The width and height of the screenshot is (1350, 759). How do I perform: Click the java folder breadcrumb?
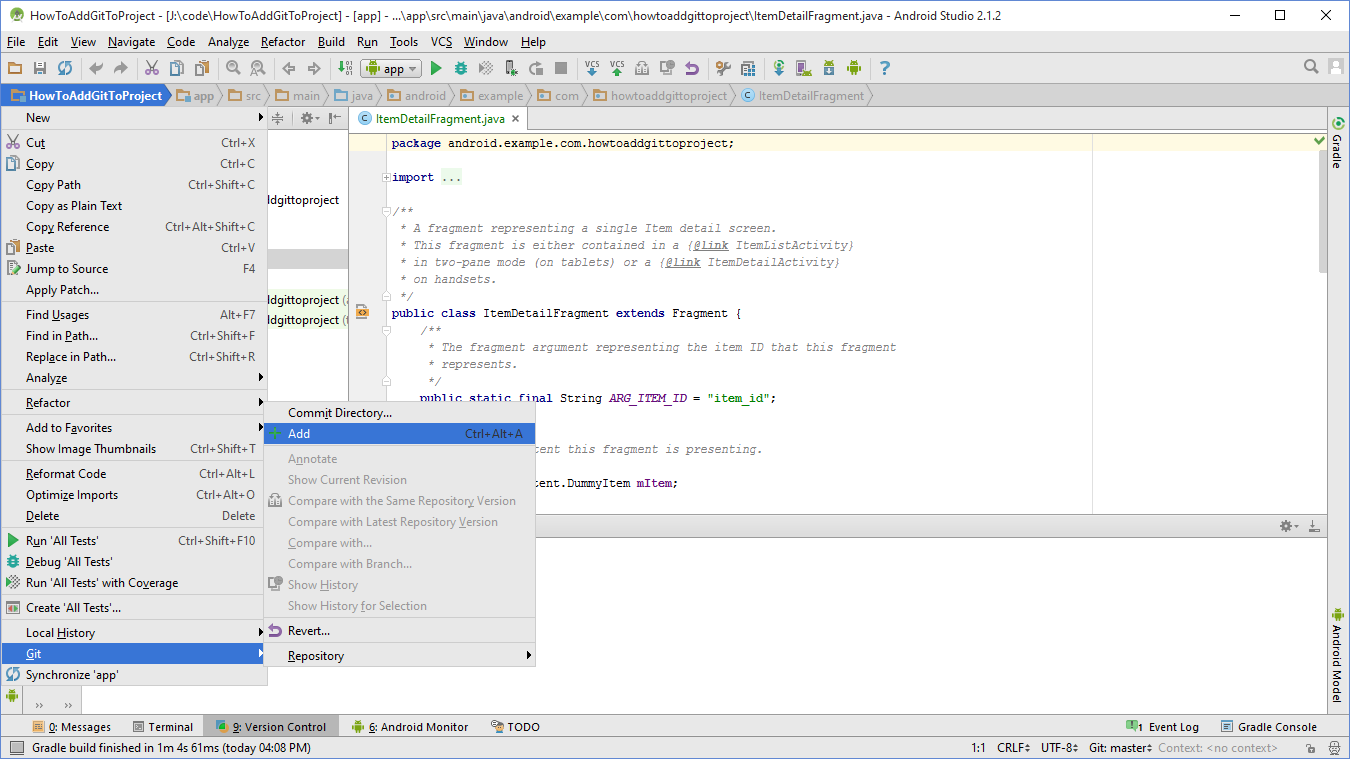pyautogui.click(x=353, y=96)
